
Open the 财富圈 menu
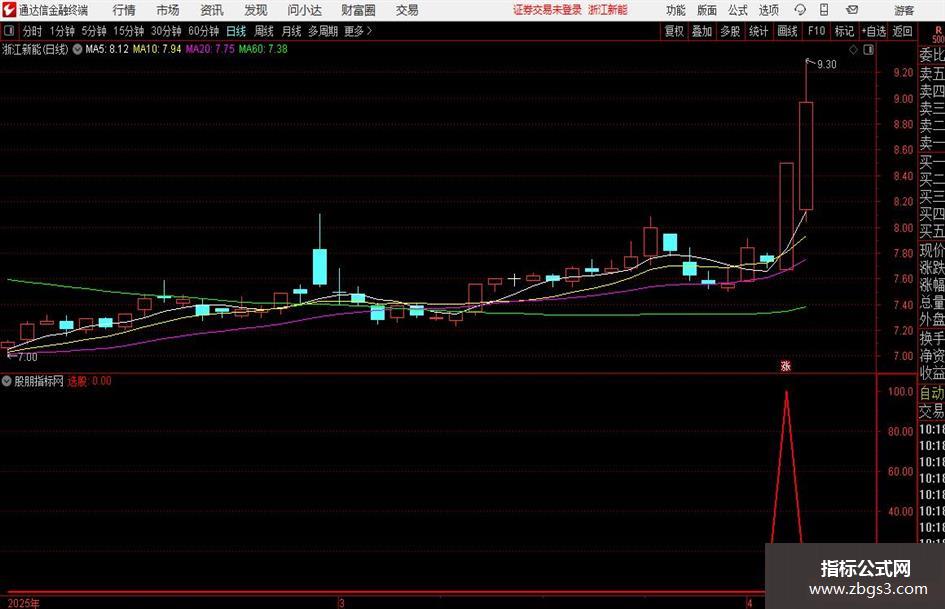point(358,10)
